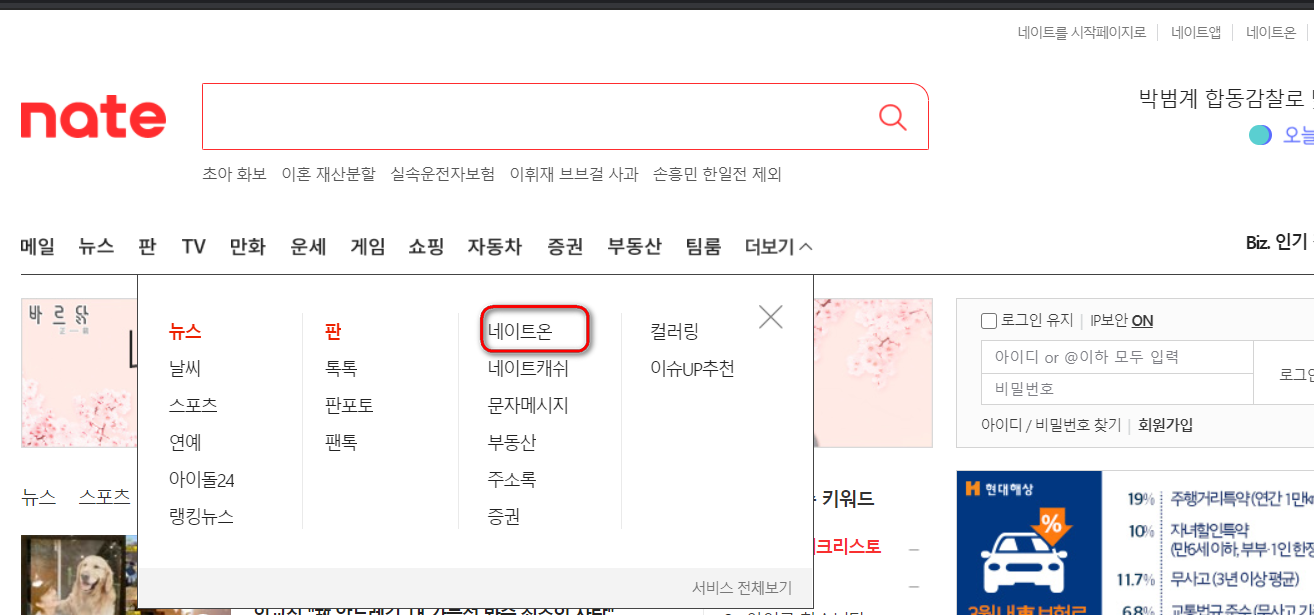Select 아이돌24 in dropdown panel
The height and width of the screenshot is (615, 1314).
(x=202, y=480)
